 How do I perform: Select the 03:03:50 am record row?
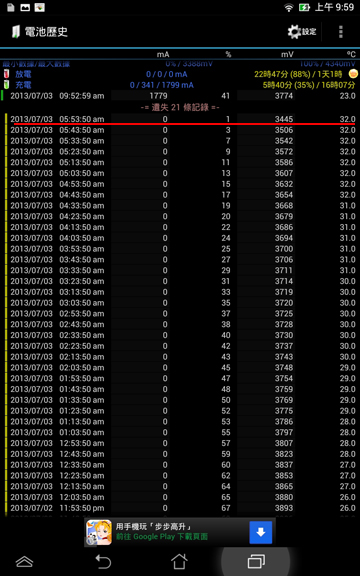[x=180, y=303]
